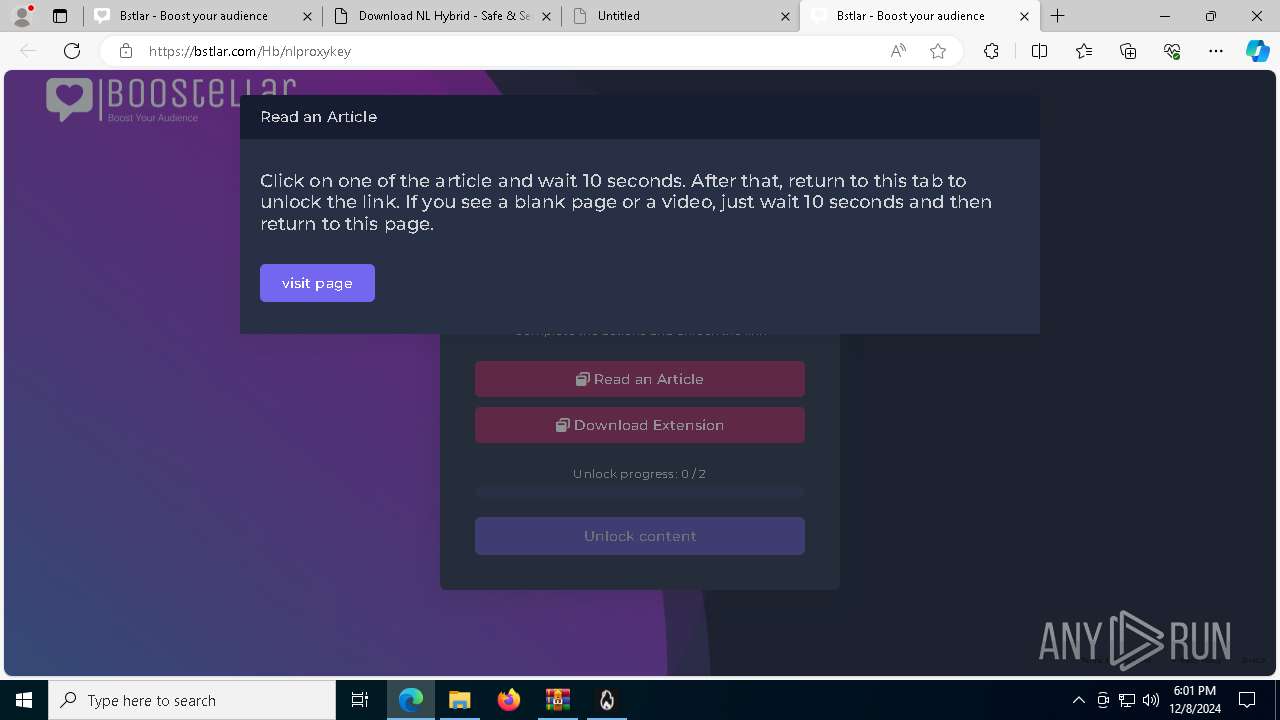Open the flame app on taskbar

coord(606,700)
